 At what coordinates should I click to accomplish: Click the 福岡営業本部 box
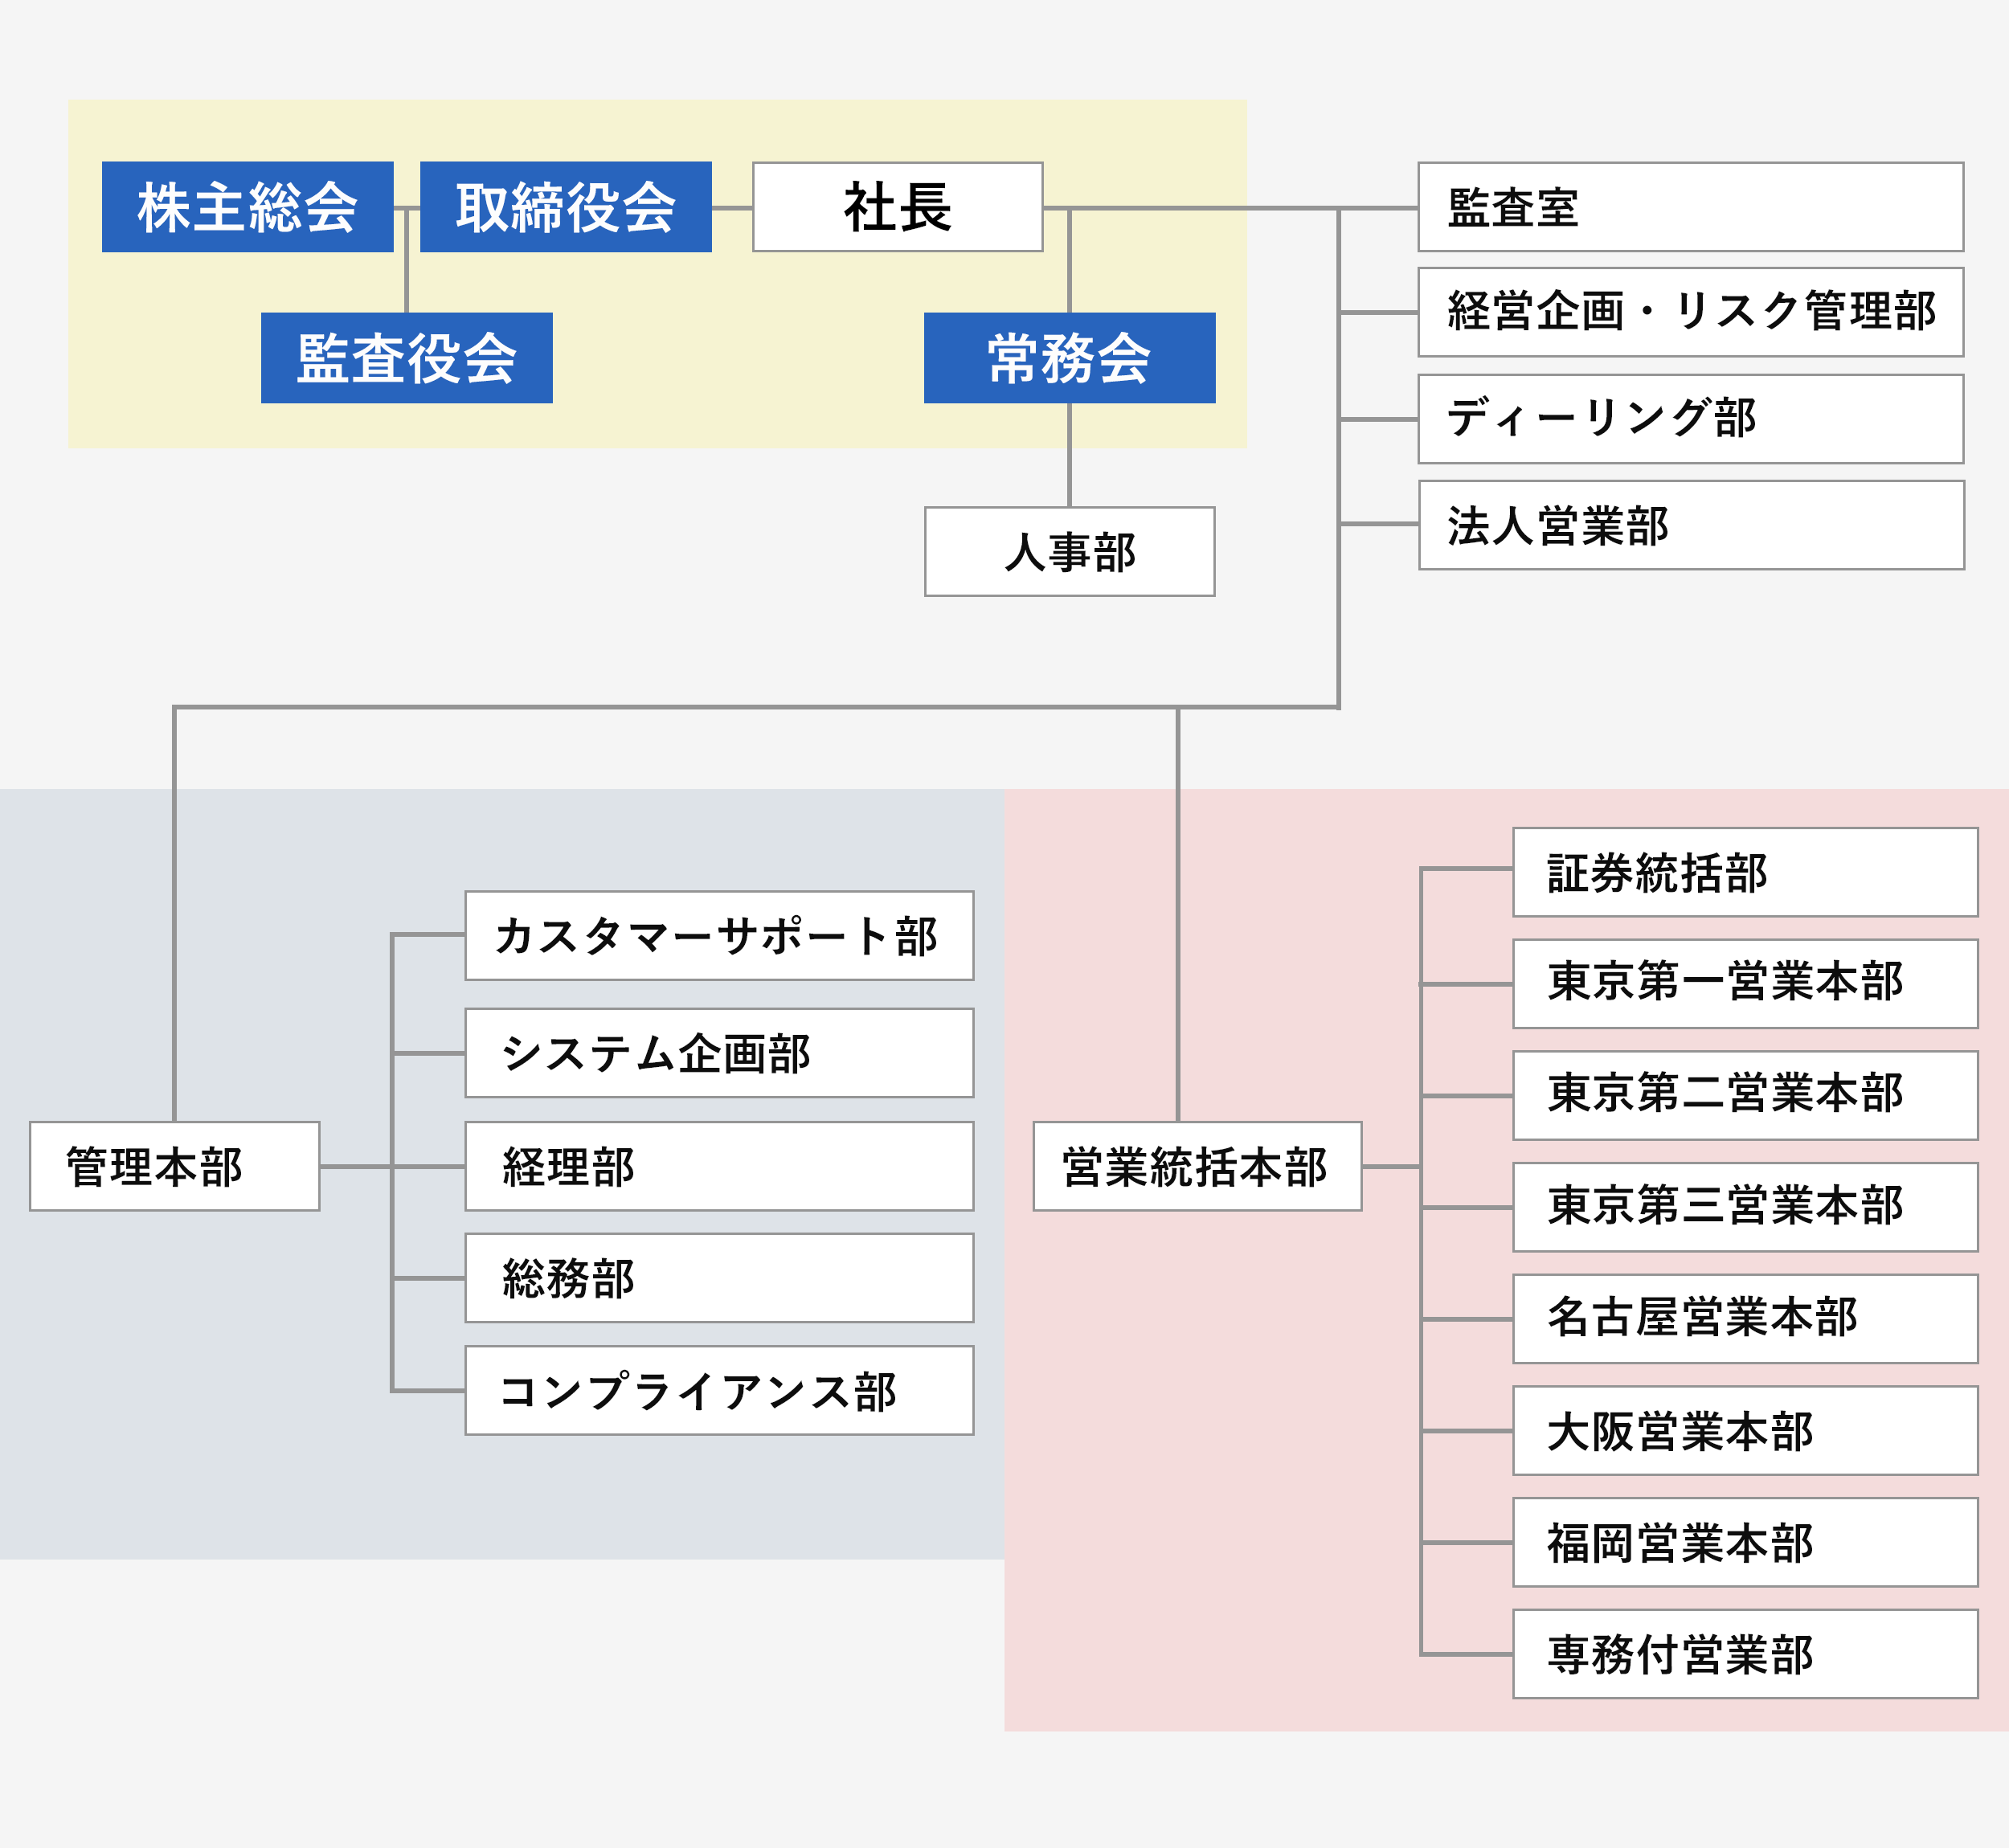(x=1744, y=1543)
